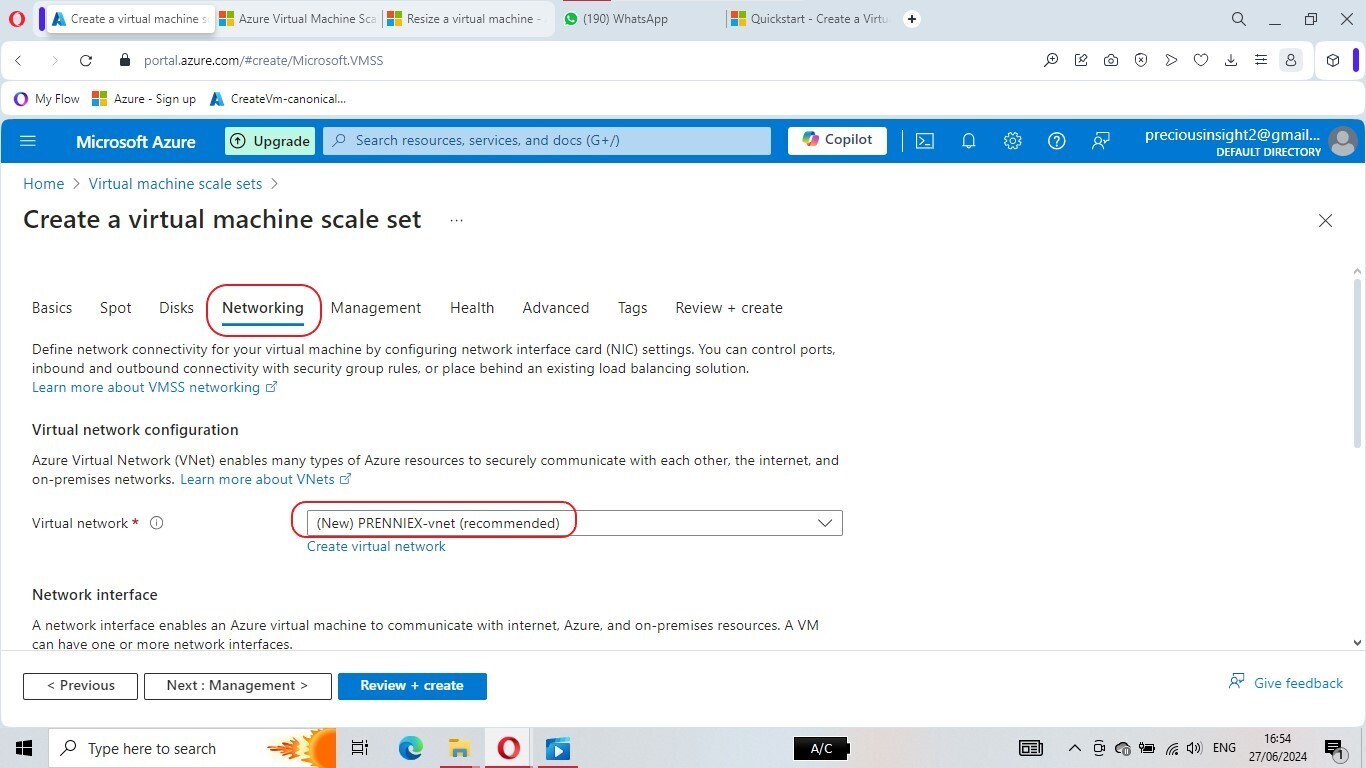The image size is (1366, 768).
Task: Open the account menu for preciousinsight2
Action: point(1250,141)
